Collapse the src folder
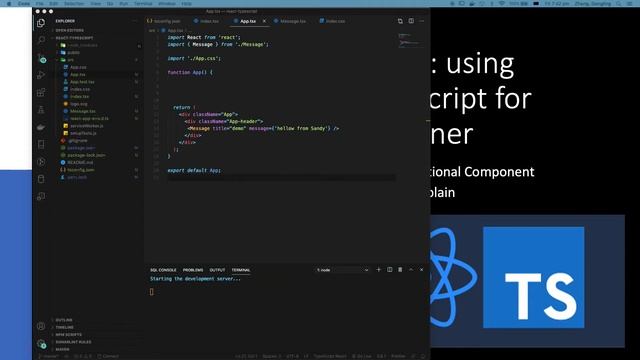 [70, 60]
